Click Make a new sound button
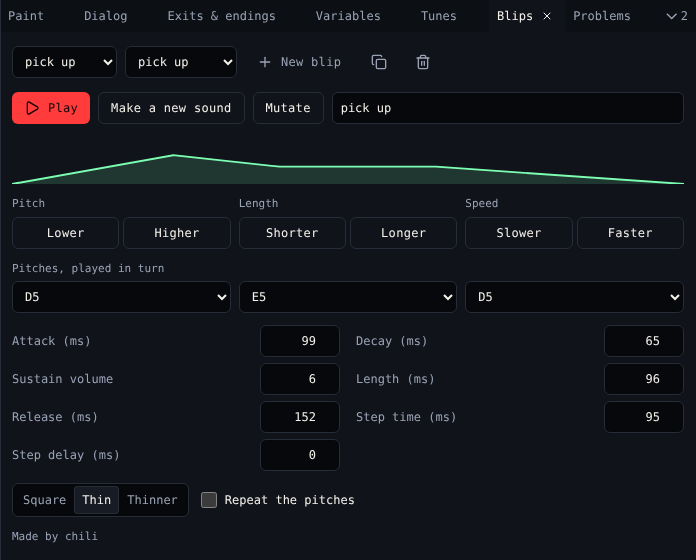696x560 pixels. tap(171, 108)
